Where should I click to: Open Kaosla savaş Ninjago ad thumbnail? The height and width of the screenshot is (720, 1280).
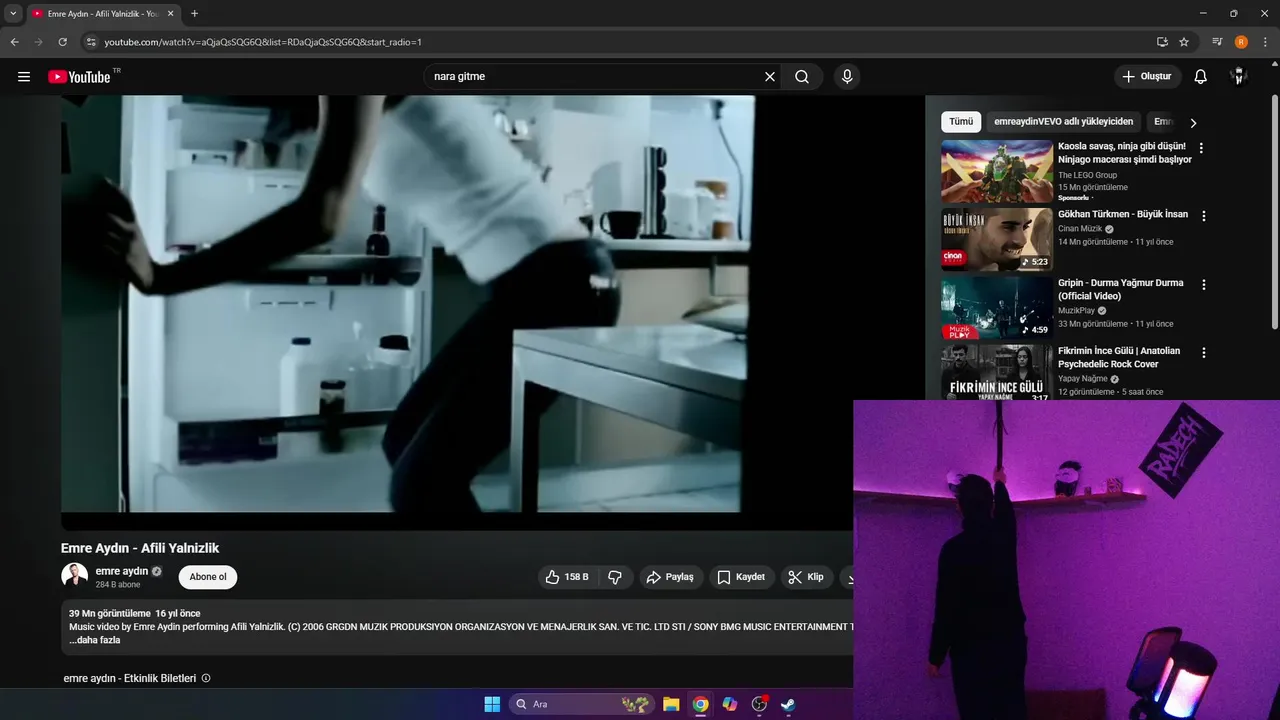(997, 171)
